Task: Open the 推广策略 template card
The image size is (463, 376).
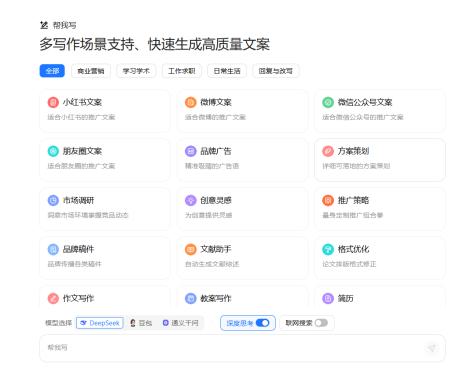Action: tap(380, 209)
